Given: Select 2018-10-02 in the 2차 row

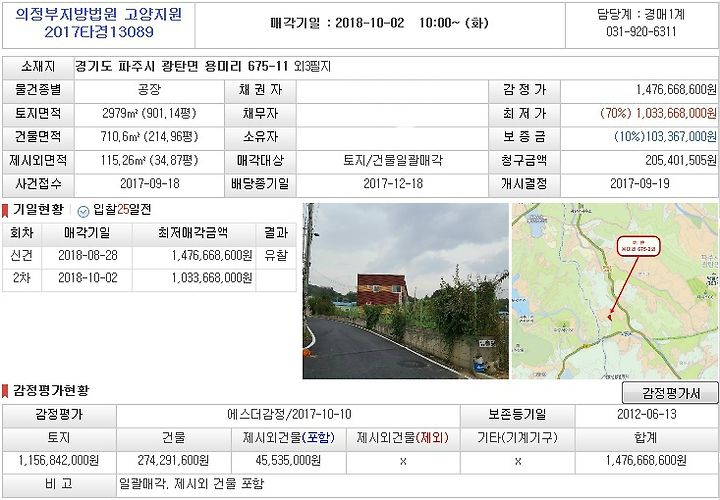Looking at the screenshot, I should [x=88, y=278].
